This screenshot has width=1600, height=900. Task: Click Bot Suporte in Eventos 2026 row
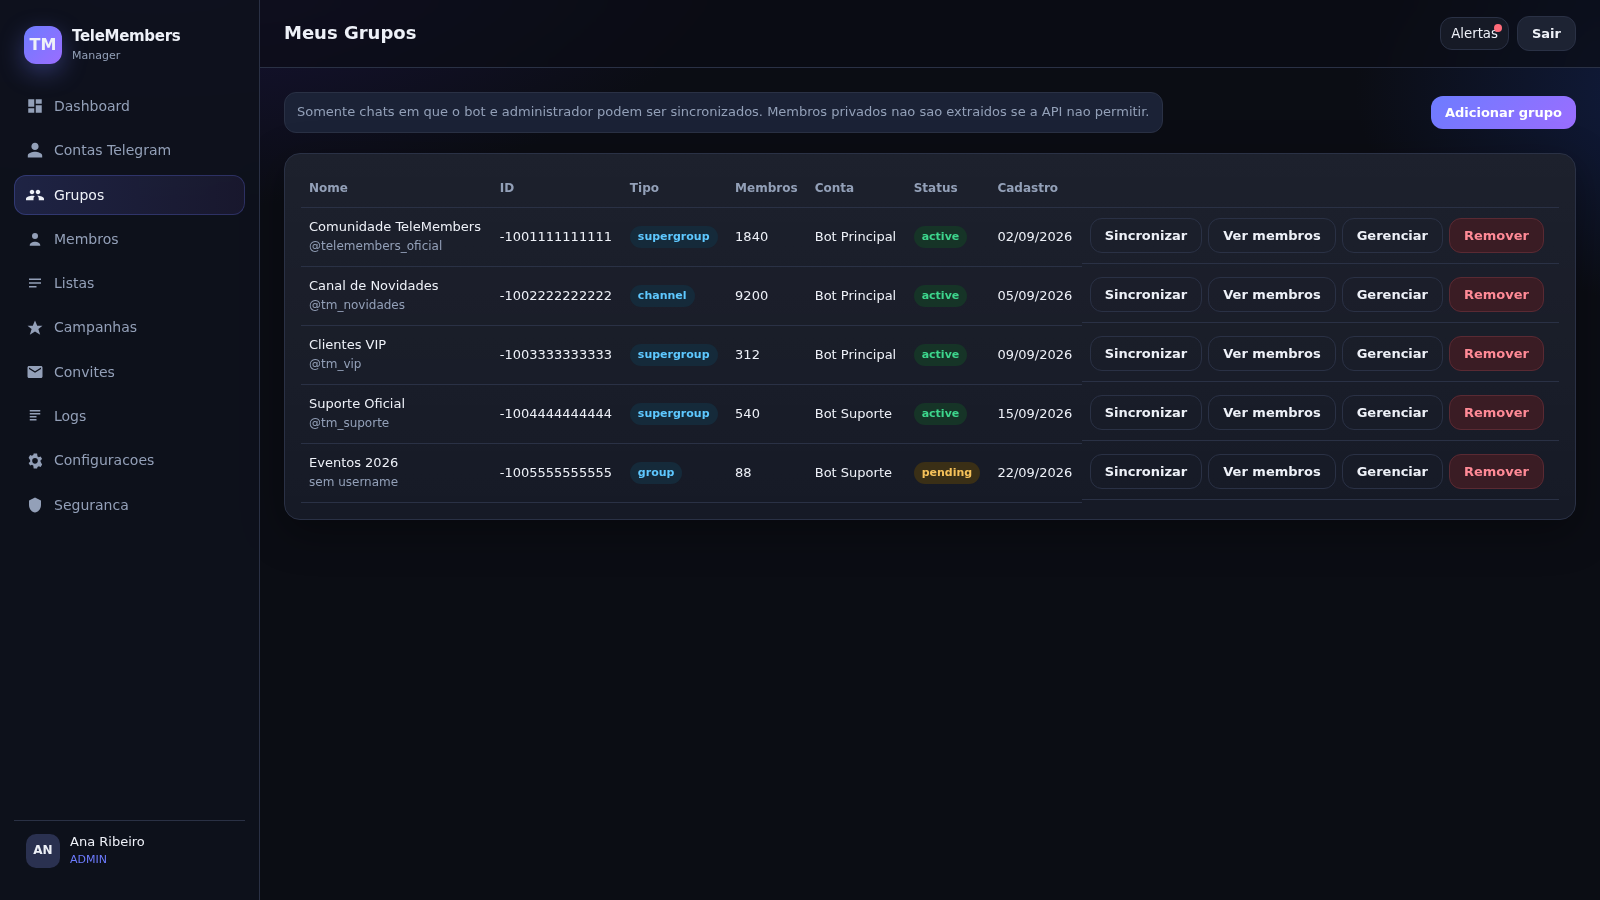point(853,473)
